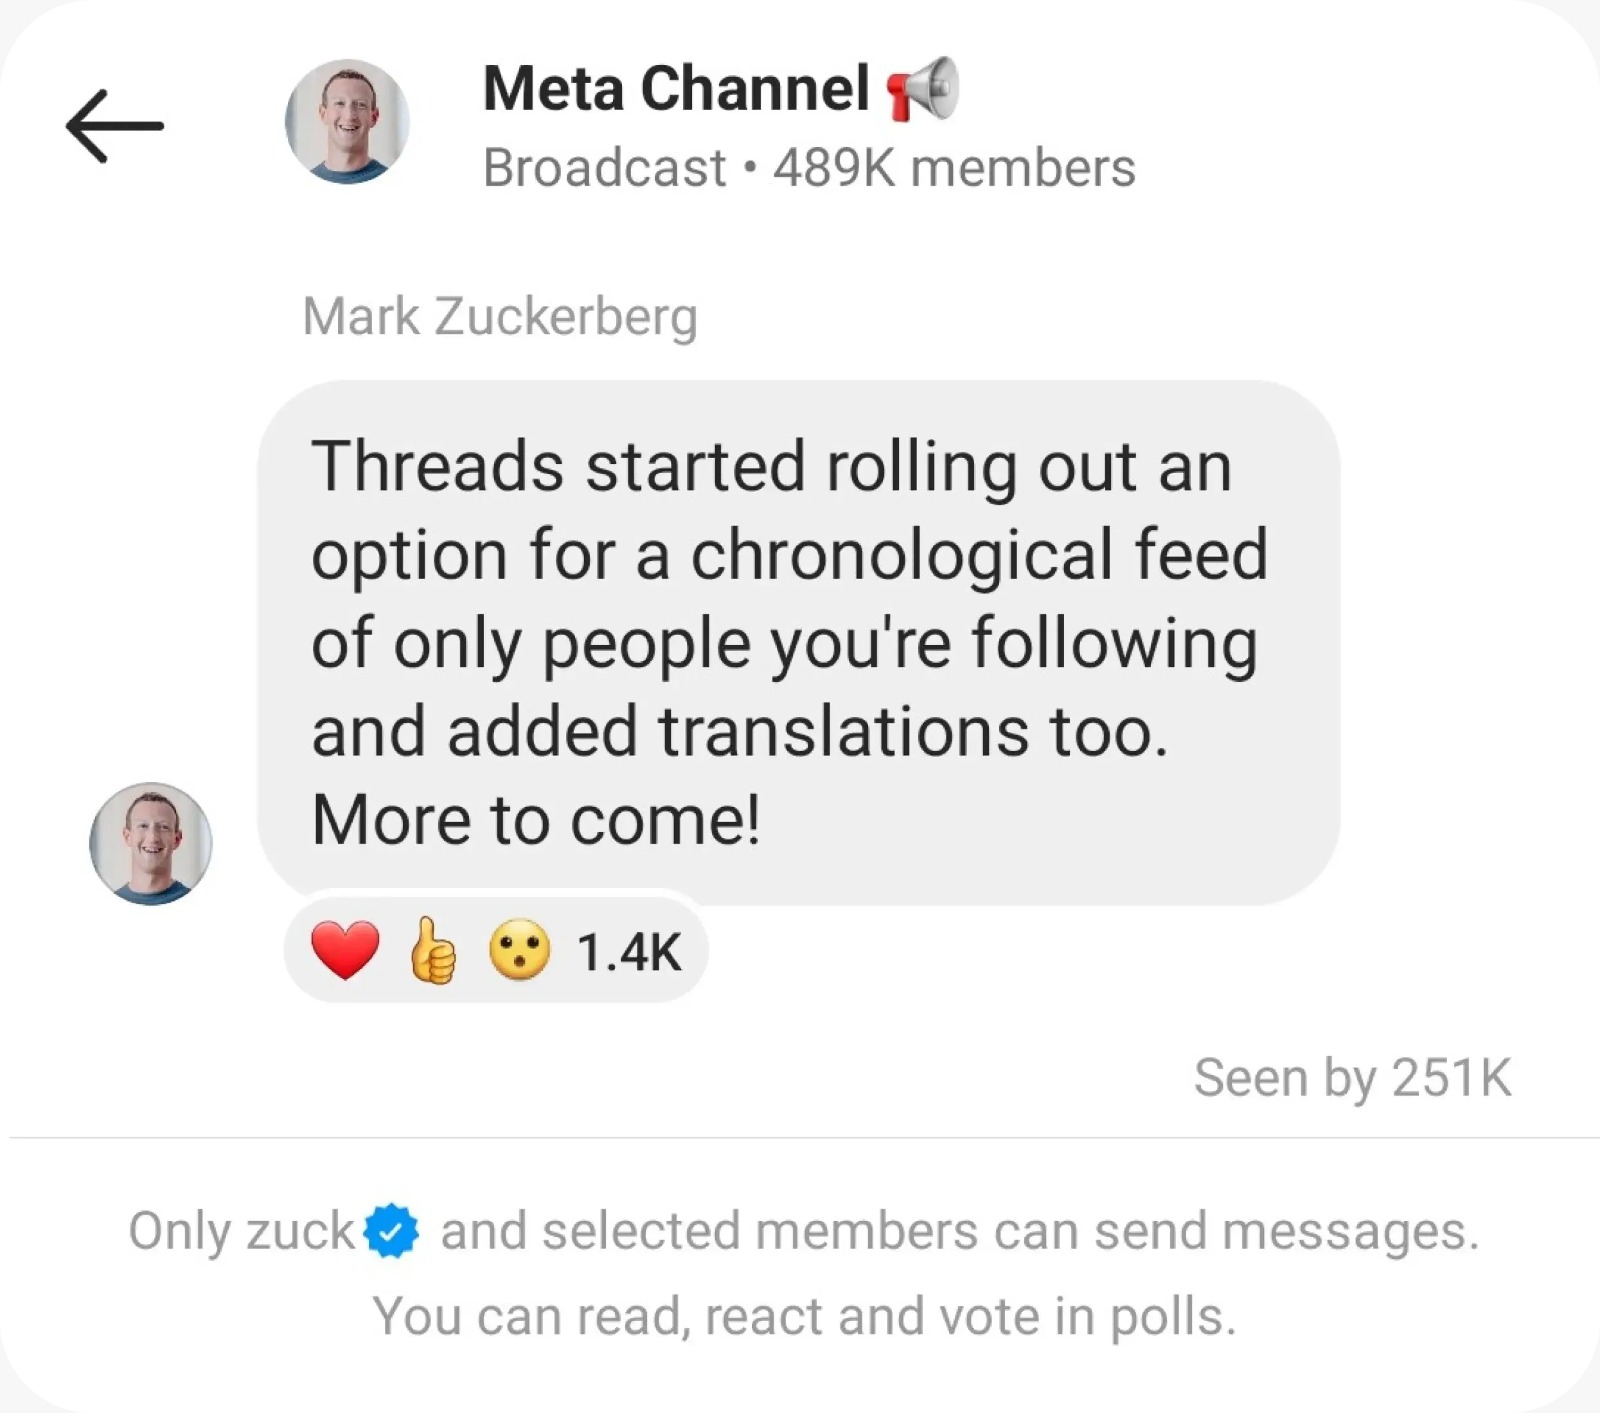Tap the surprised face reaction
The width and height of the screenshot is (1600, 1413).
tap(519, 951)
